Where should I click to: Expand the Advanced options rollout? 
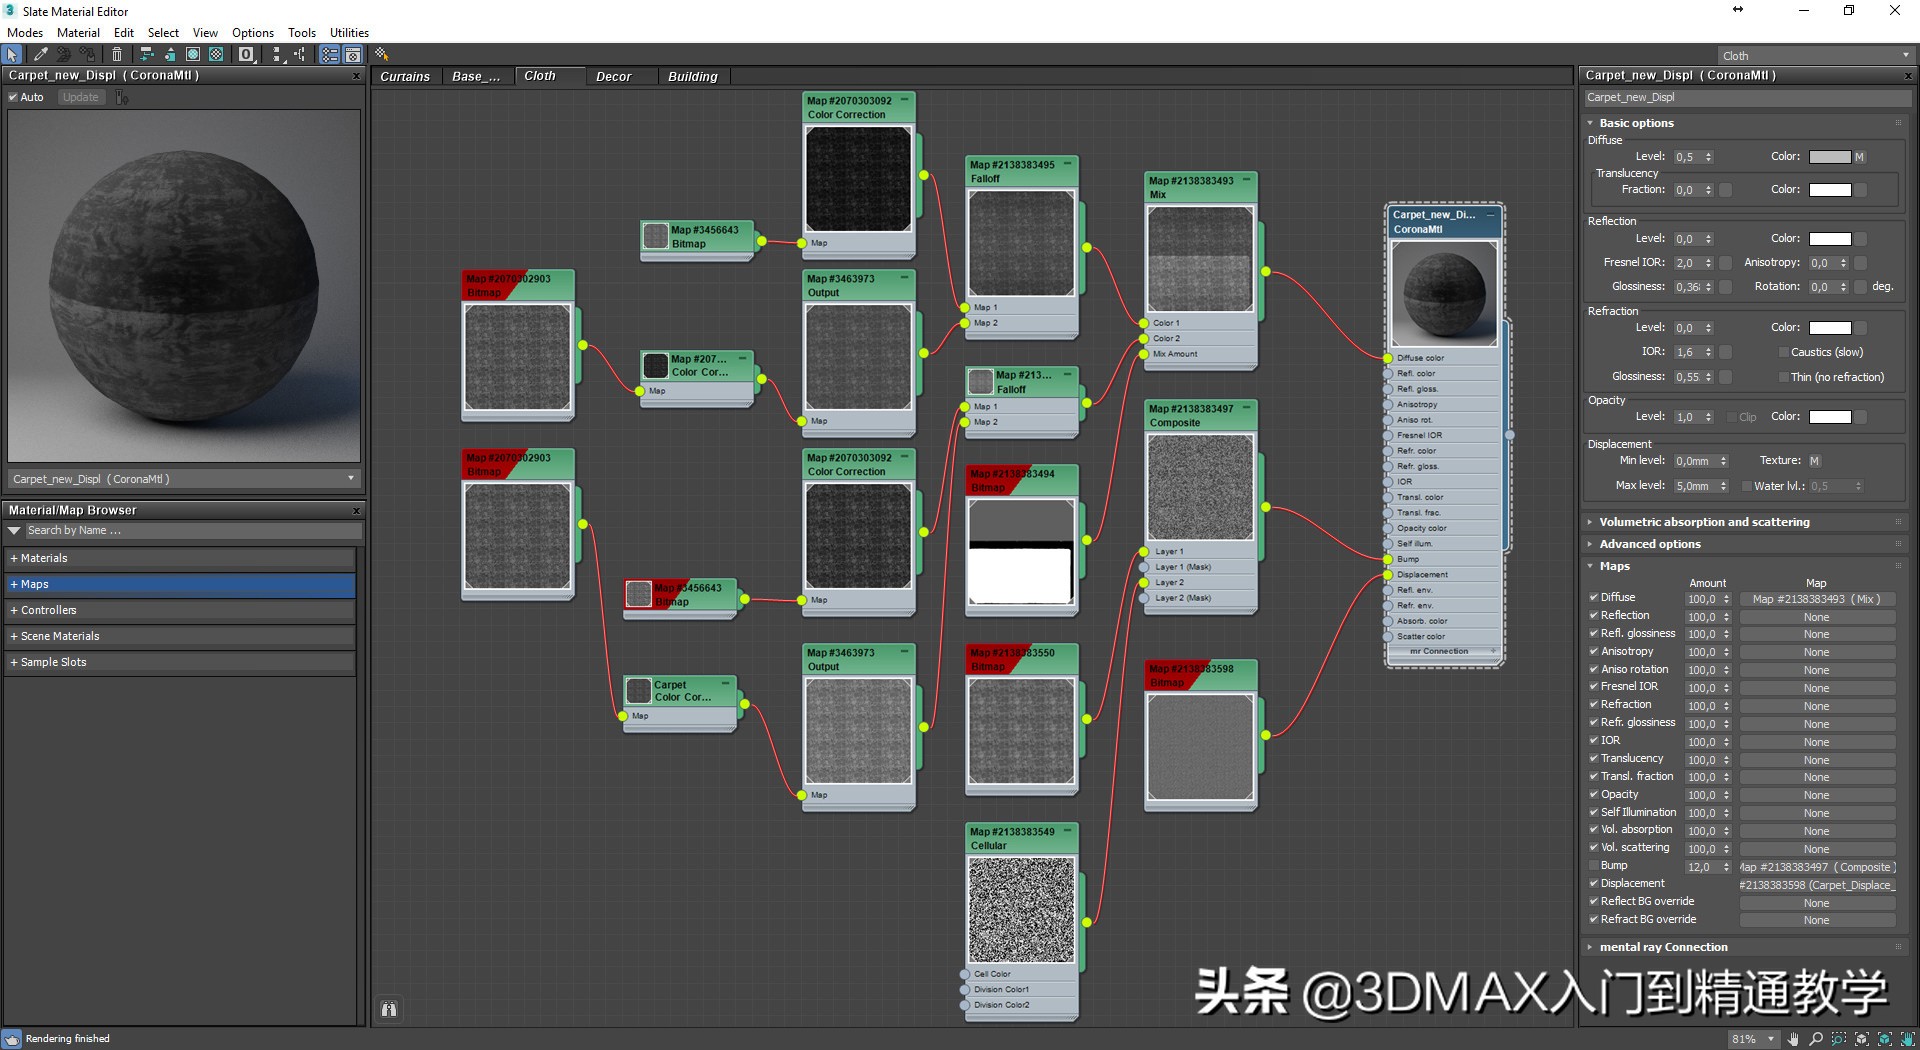point(1647,544)
